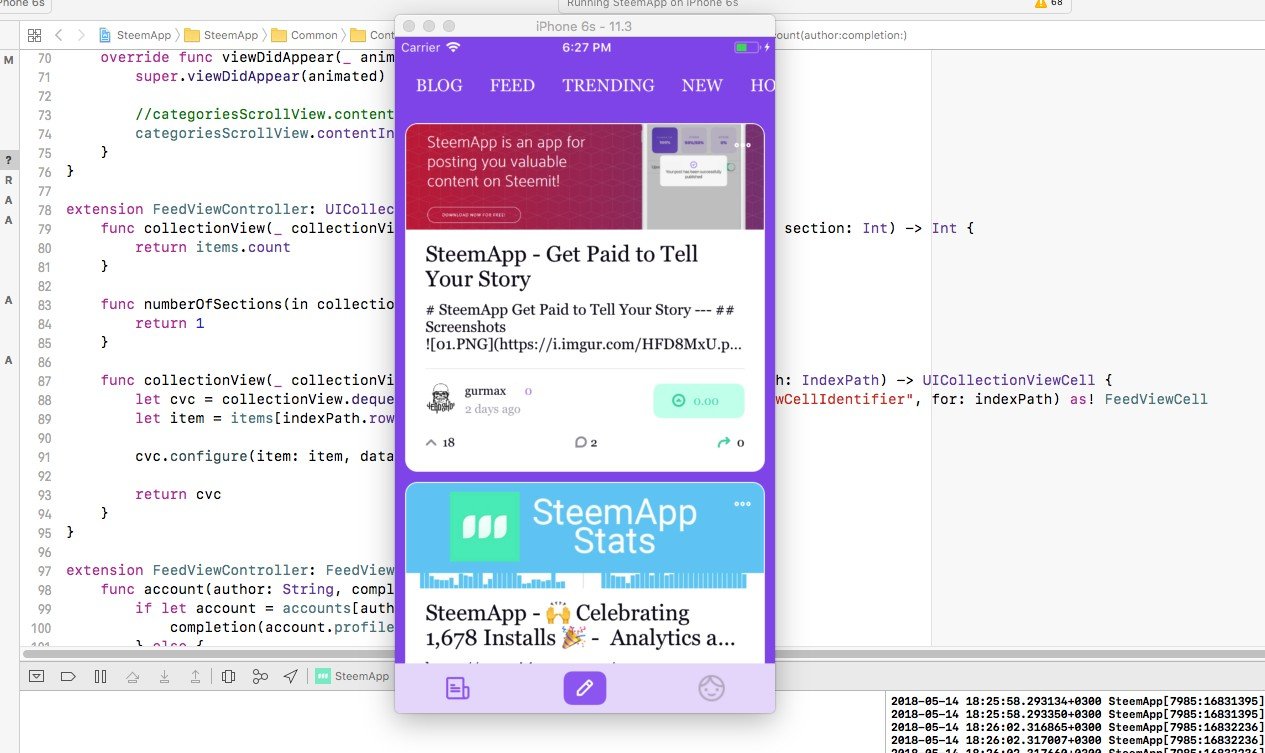
Task: Click the M status marker in the left gutter
Action: [x=9, y=61]
